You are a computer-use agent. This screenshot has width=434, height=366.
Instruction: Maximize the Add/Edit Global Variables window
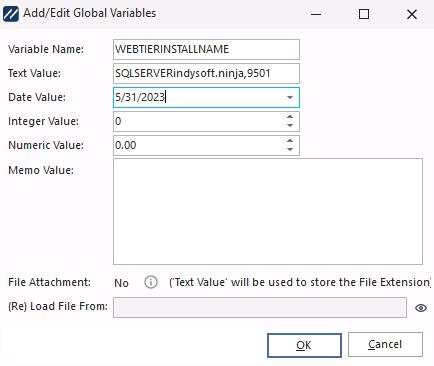pos(364,14)
